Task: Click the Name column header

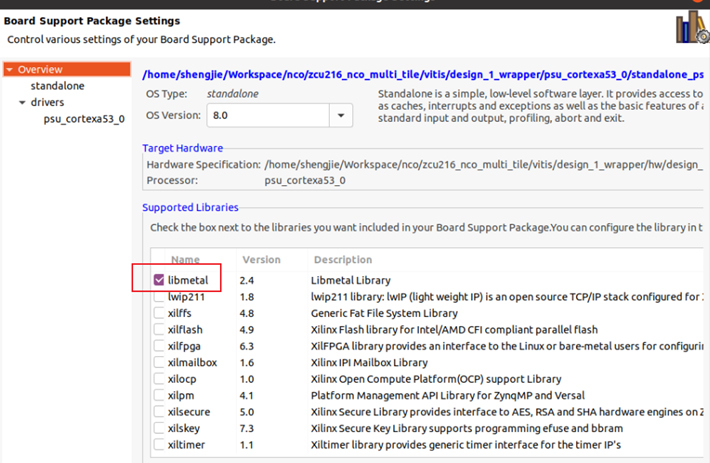Action: tap(184, 260)
